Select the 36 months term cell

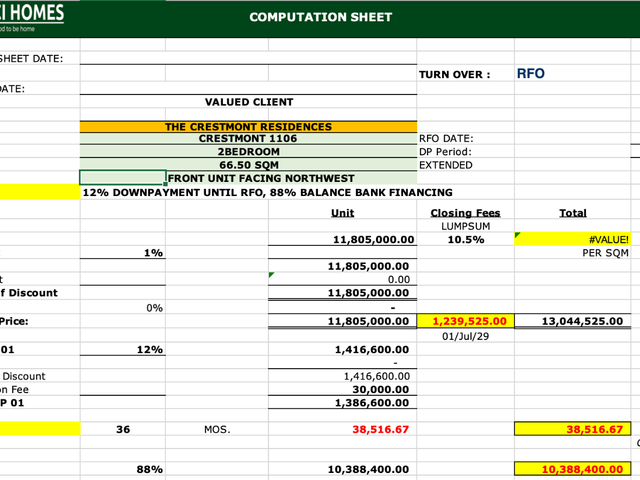pos(123,429)
